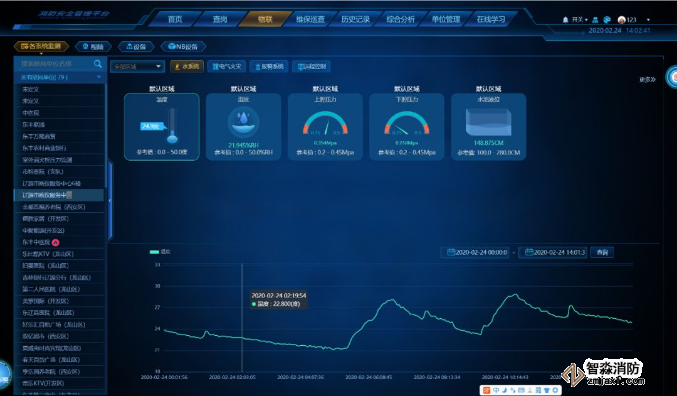The width and height of the screenshot is (677, 396).
Task: Select the thermometer temperature card
Action: [x=162, y=127]
